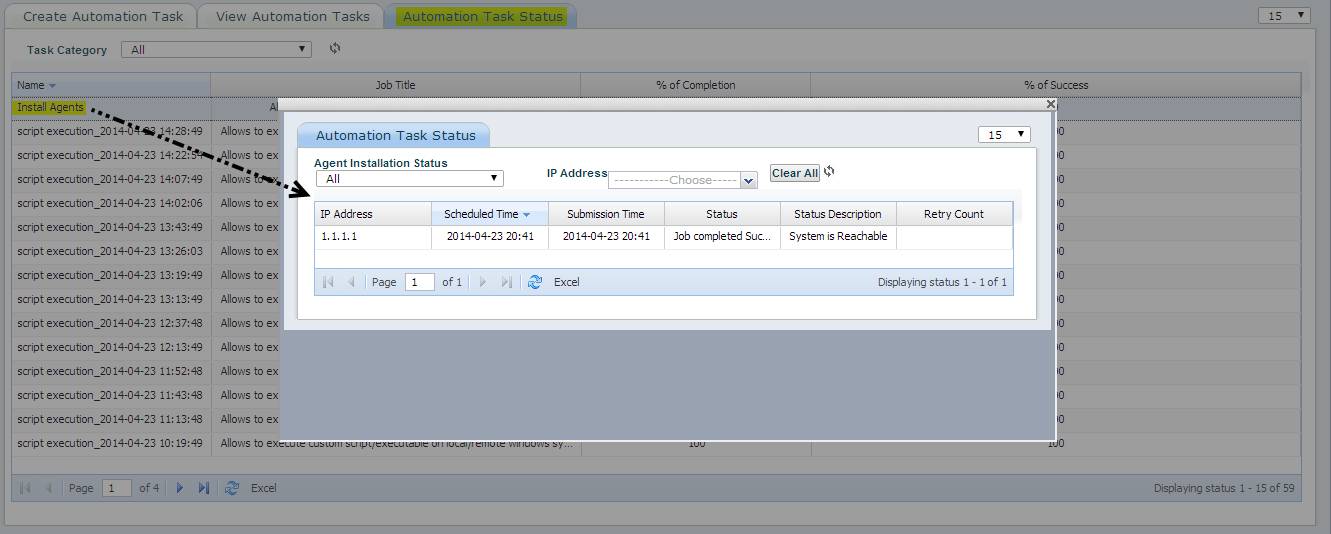Go to last page in popup pager
Image resolution: width=1331 pixels, height=534 pixels.
pyautogui.click(x=506, y=282)
